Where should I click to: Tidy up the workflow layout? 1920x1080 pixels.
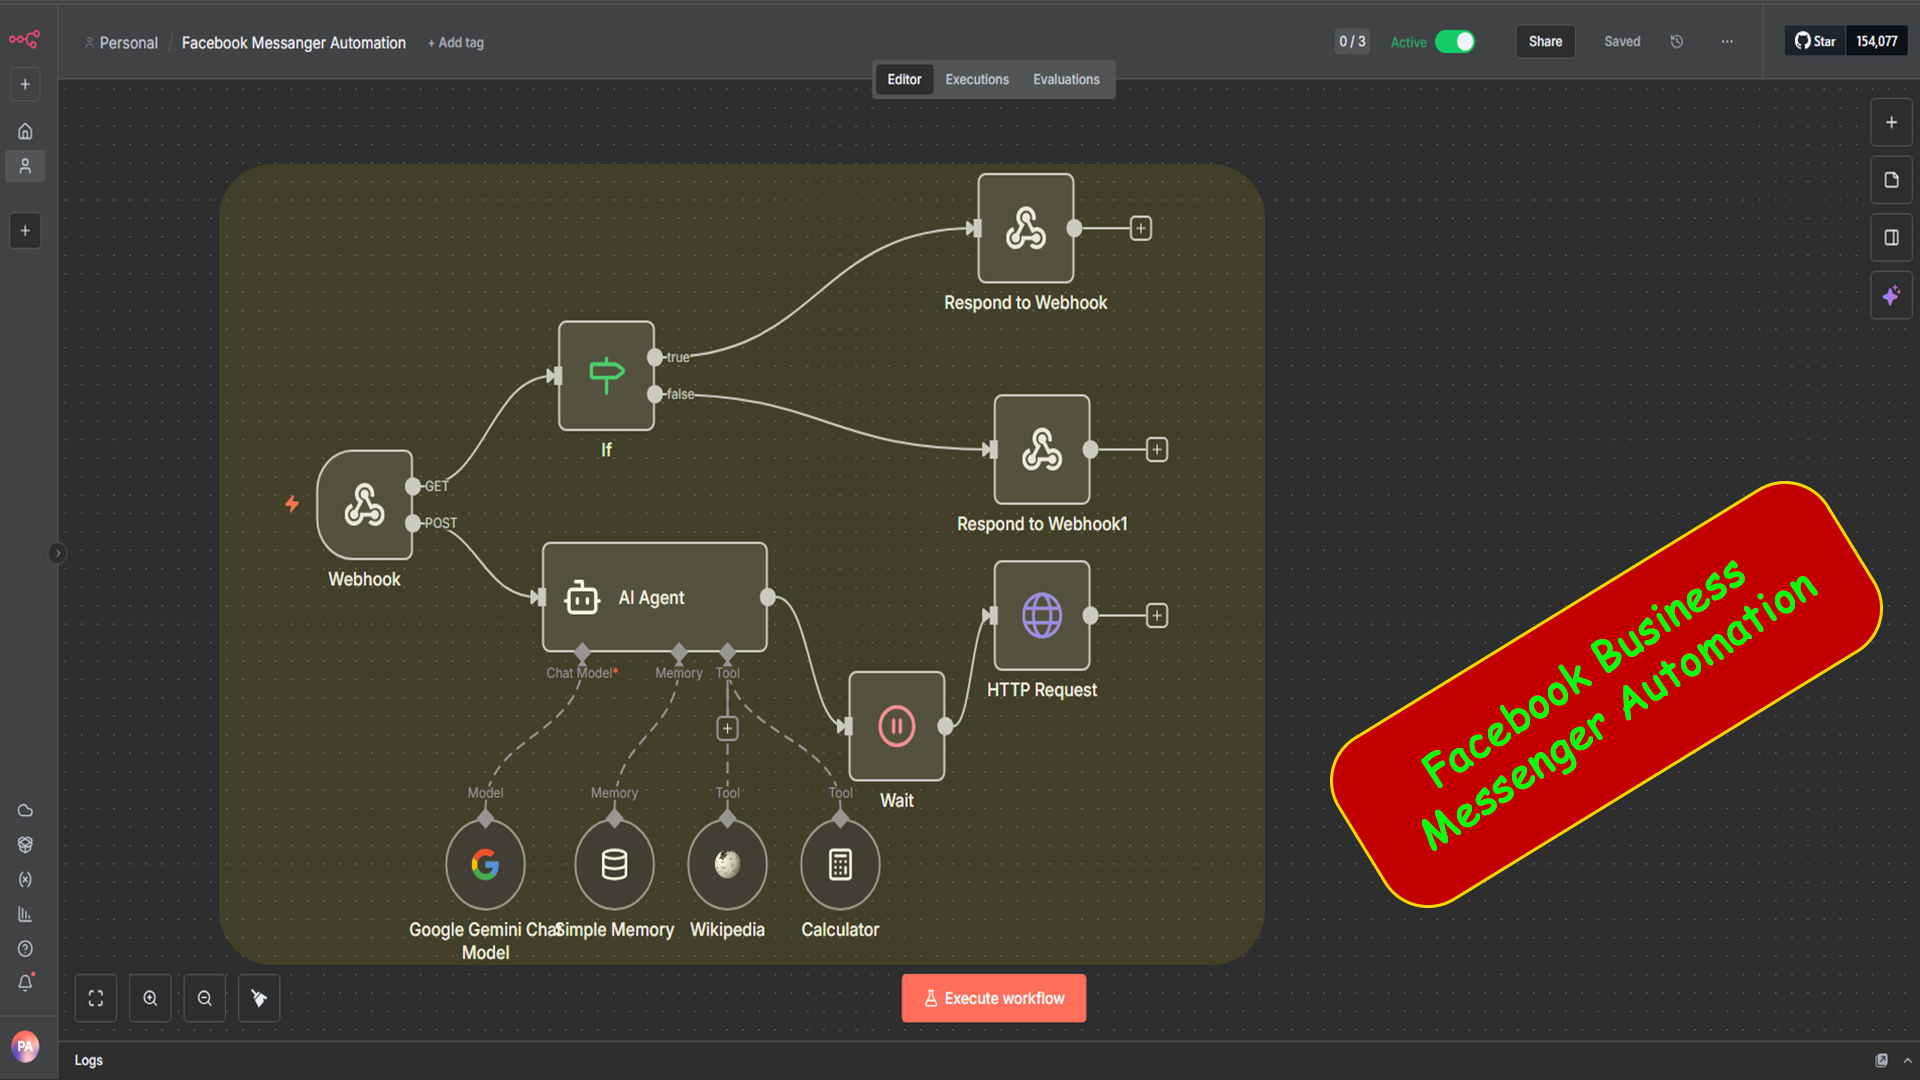click(258, 998)
